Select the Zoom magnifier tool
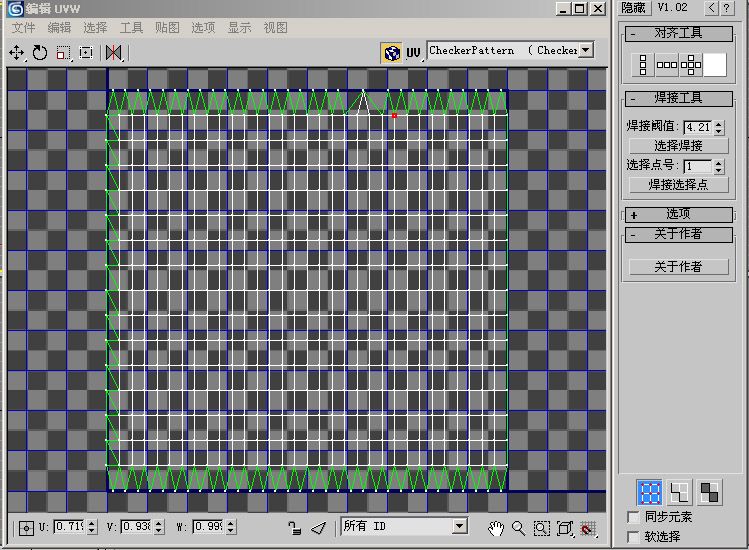749x550 pixels. (x=518, y=528)
